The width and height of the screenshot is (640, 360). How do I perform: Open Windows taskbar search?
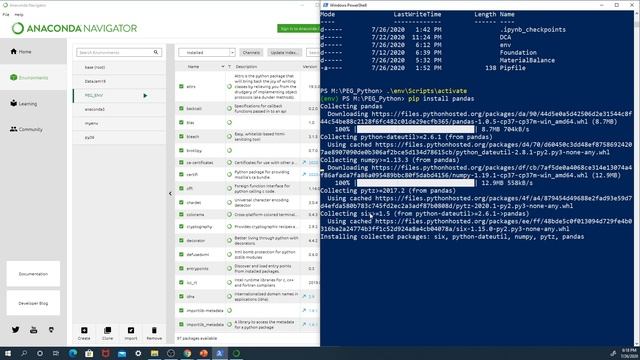click(24, 353)
